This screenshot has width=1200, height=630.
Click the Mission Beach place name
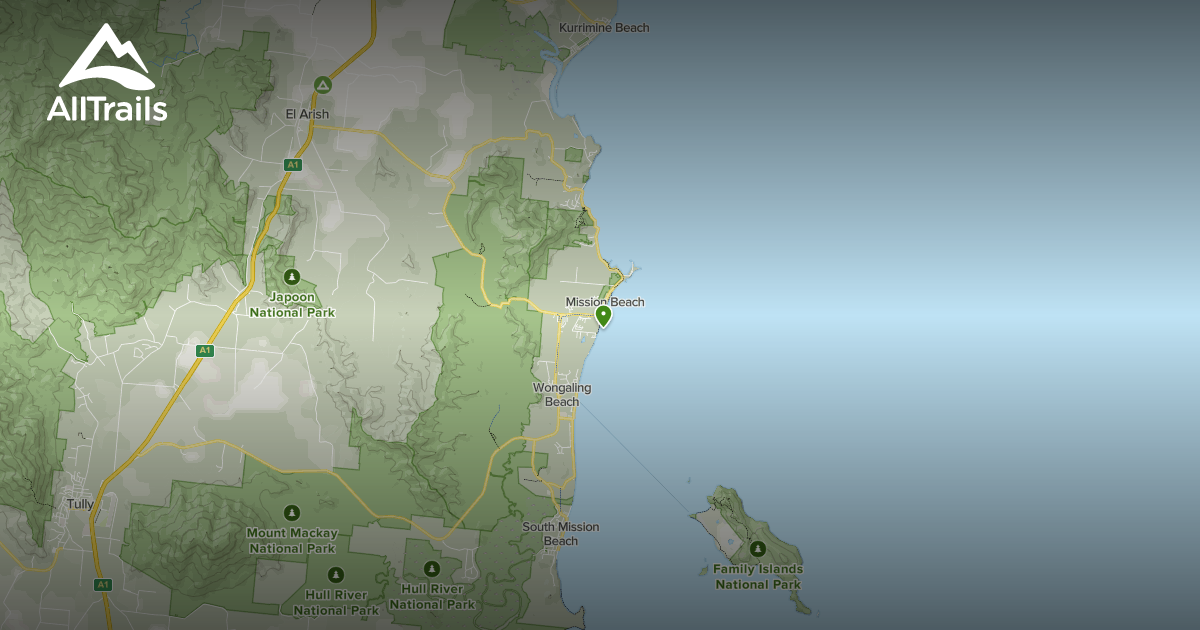[605, 302]
